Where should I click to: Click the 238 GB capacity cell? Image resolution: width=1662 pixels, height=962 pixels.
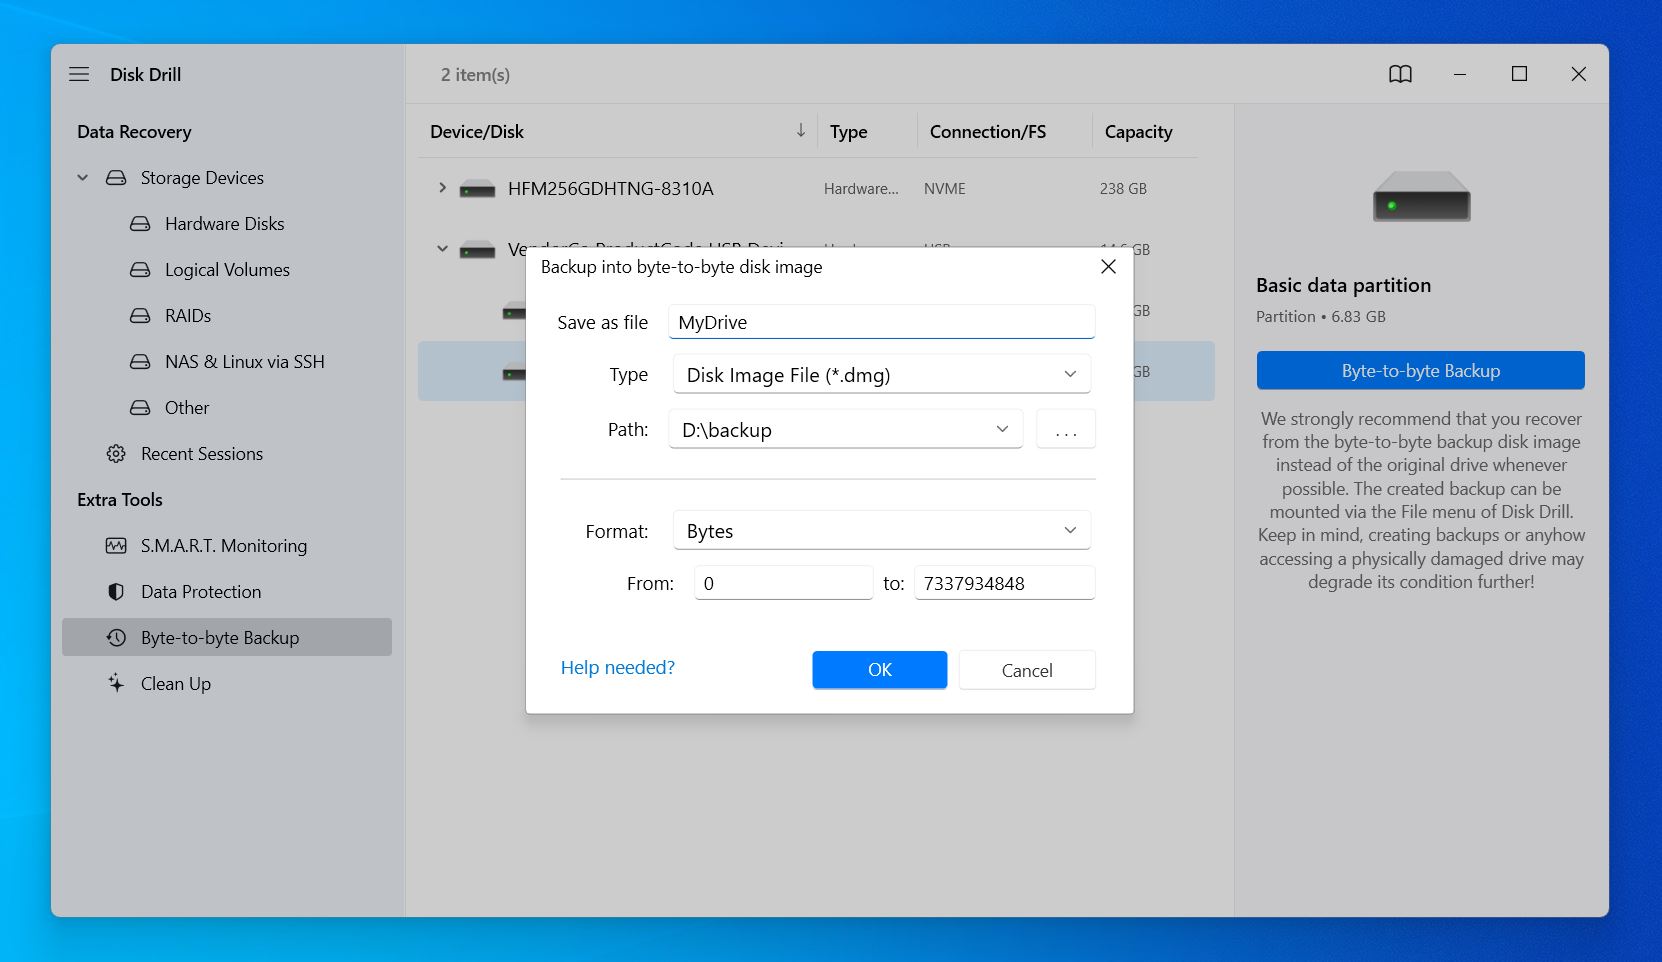pos(1123,188)
